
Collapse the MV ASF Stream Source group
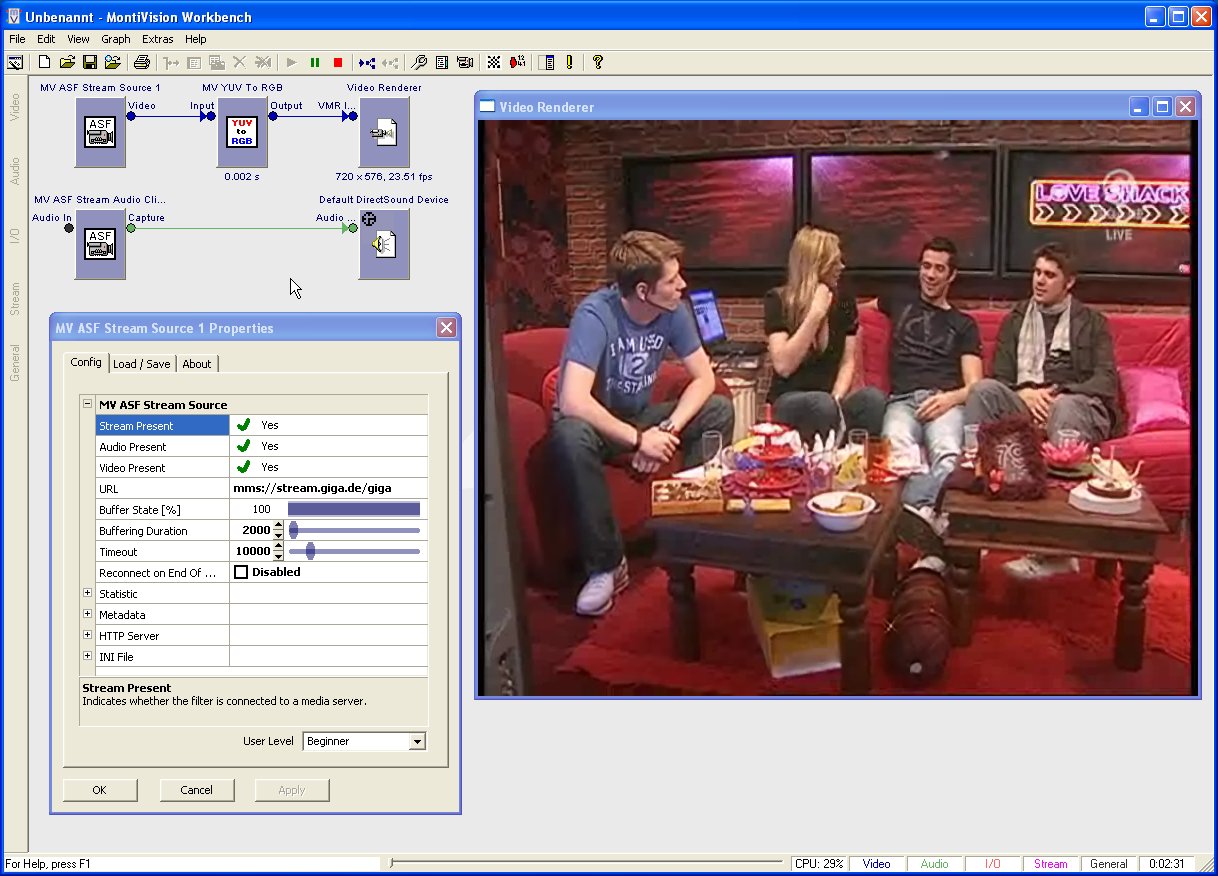point(87,404)
